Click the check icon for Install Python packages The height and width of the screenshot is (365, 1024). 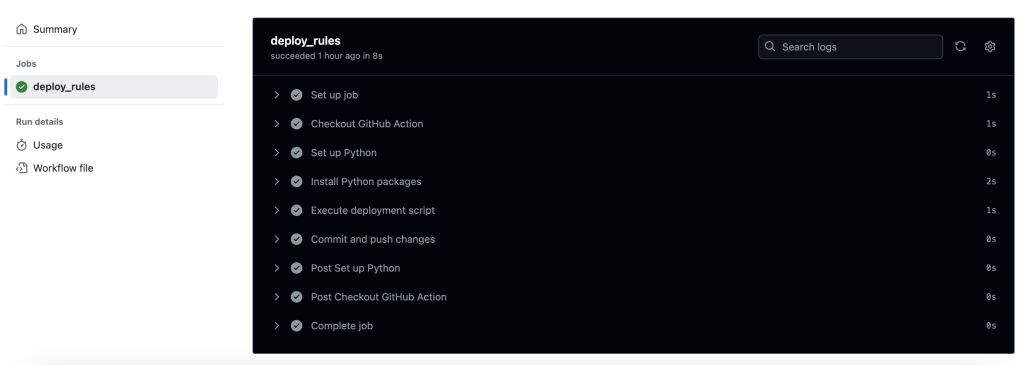tap(296, 182)
